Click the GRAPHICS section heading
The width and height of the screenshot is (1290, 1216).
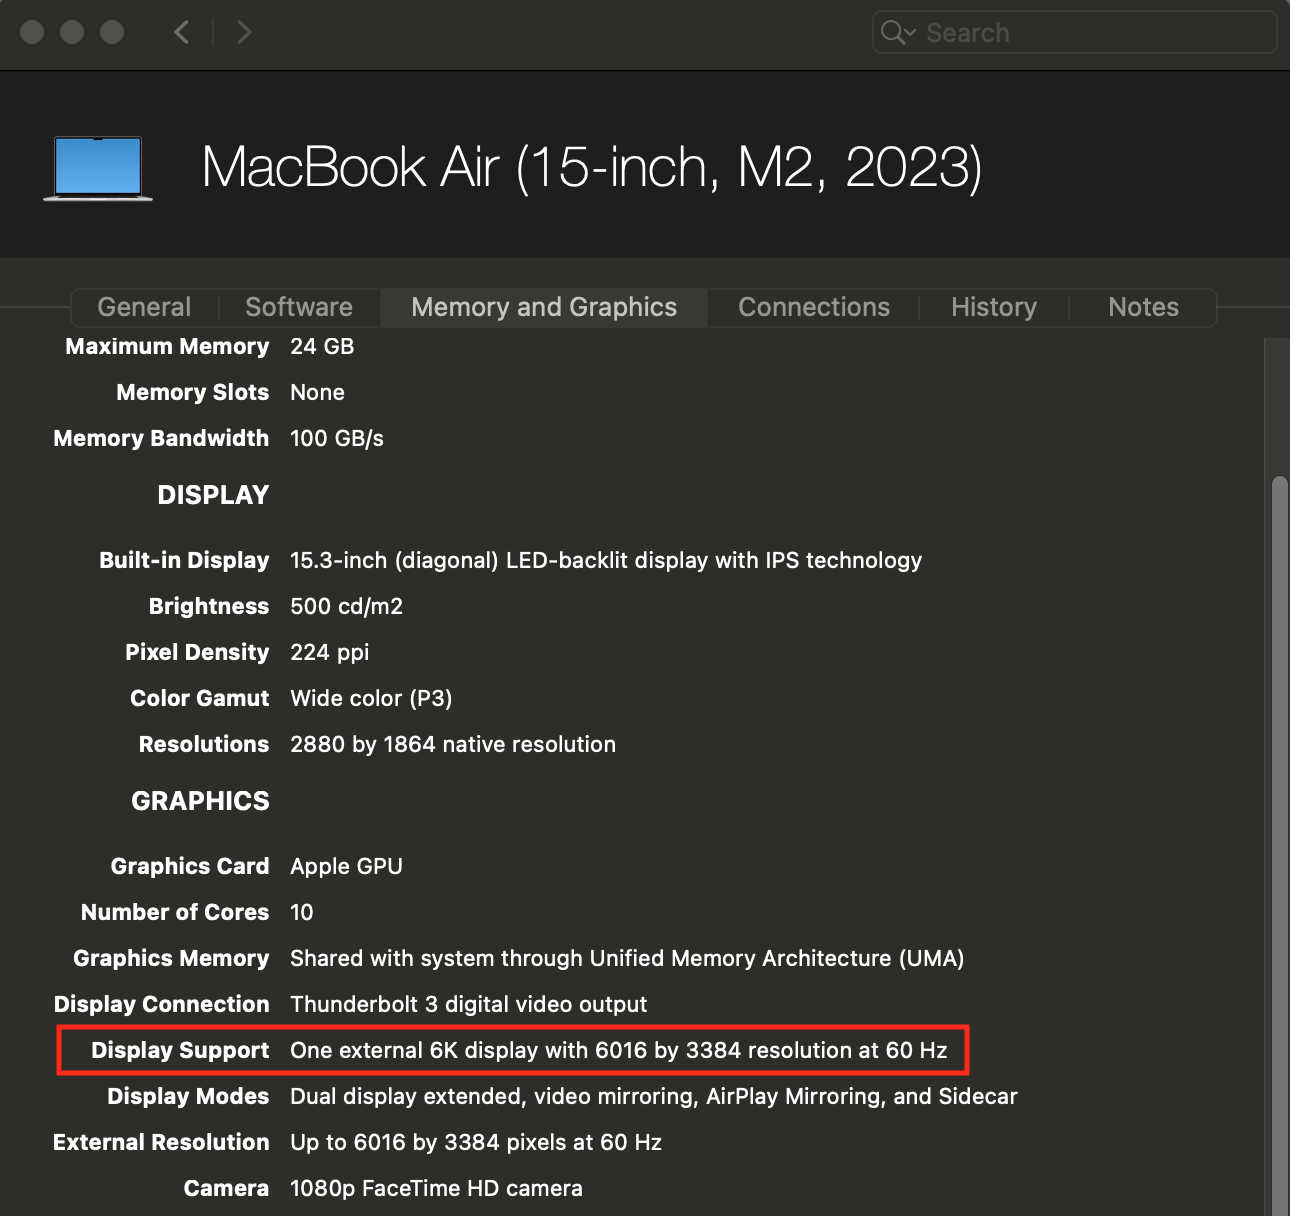click(200, 801)
